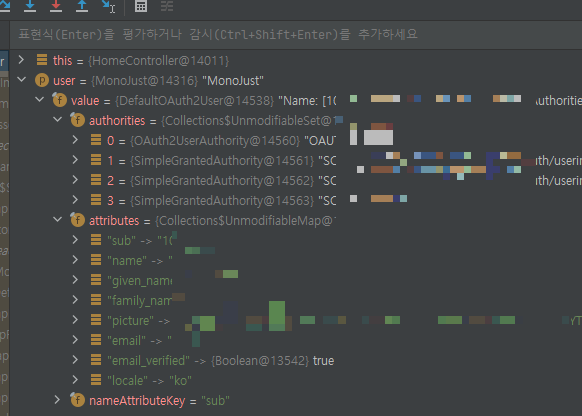
Task: Select the {HomeController@14011} value text
Action: [158, 61]
